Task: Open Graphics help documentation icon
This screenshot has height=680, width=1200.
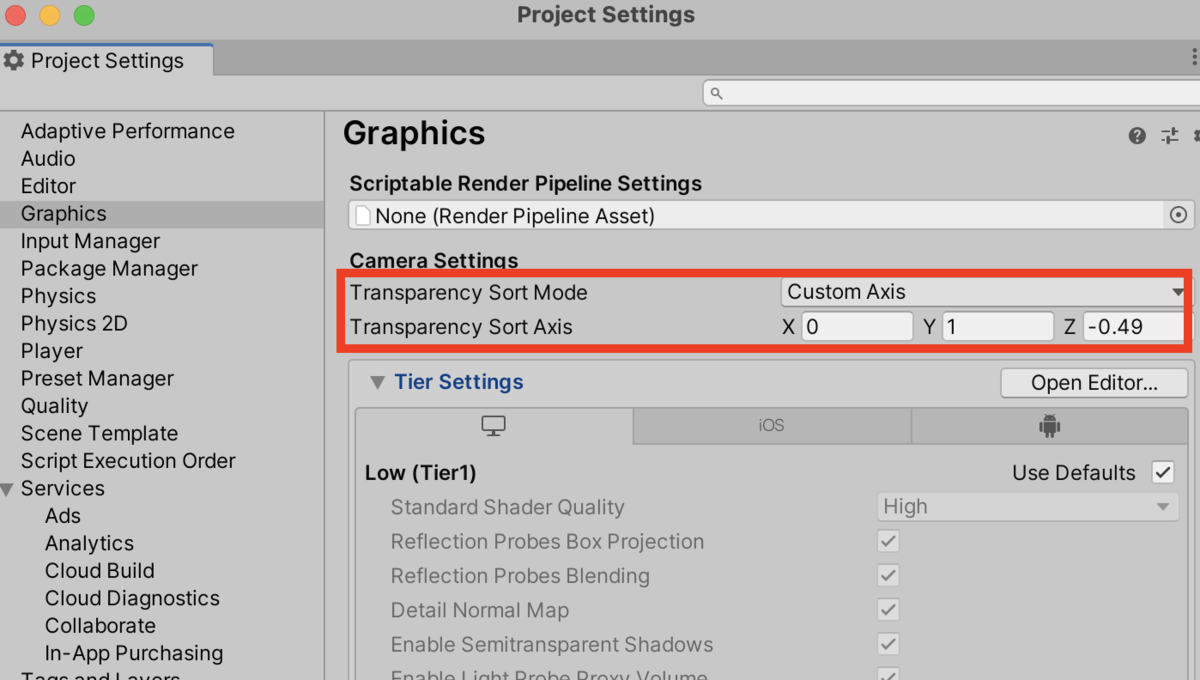Action: point(1137,136)
